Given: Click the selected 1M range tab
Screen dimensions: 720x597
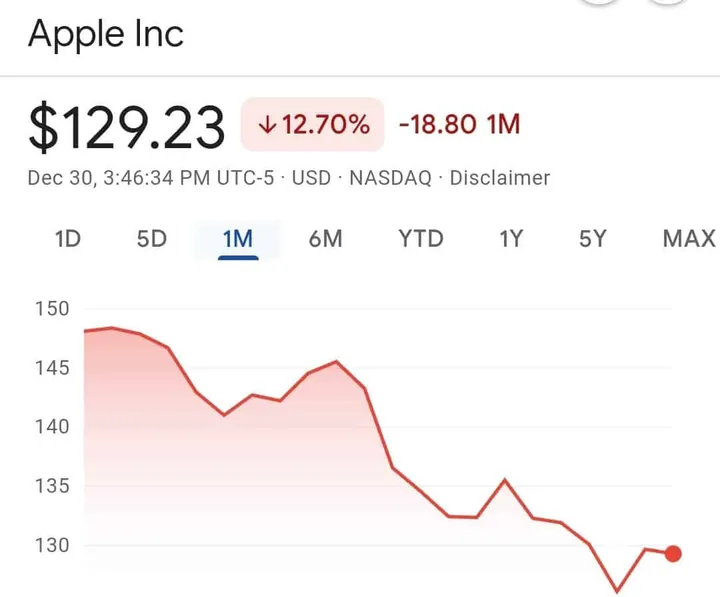Looking at the screenshot, I should [238, 239].
